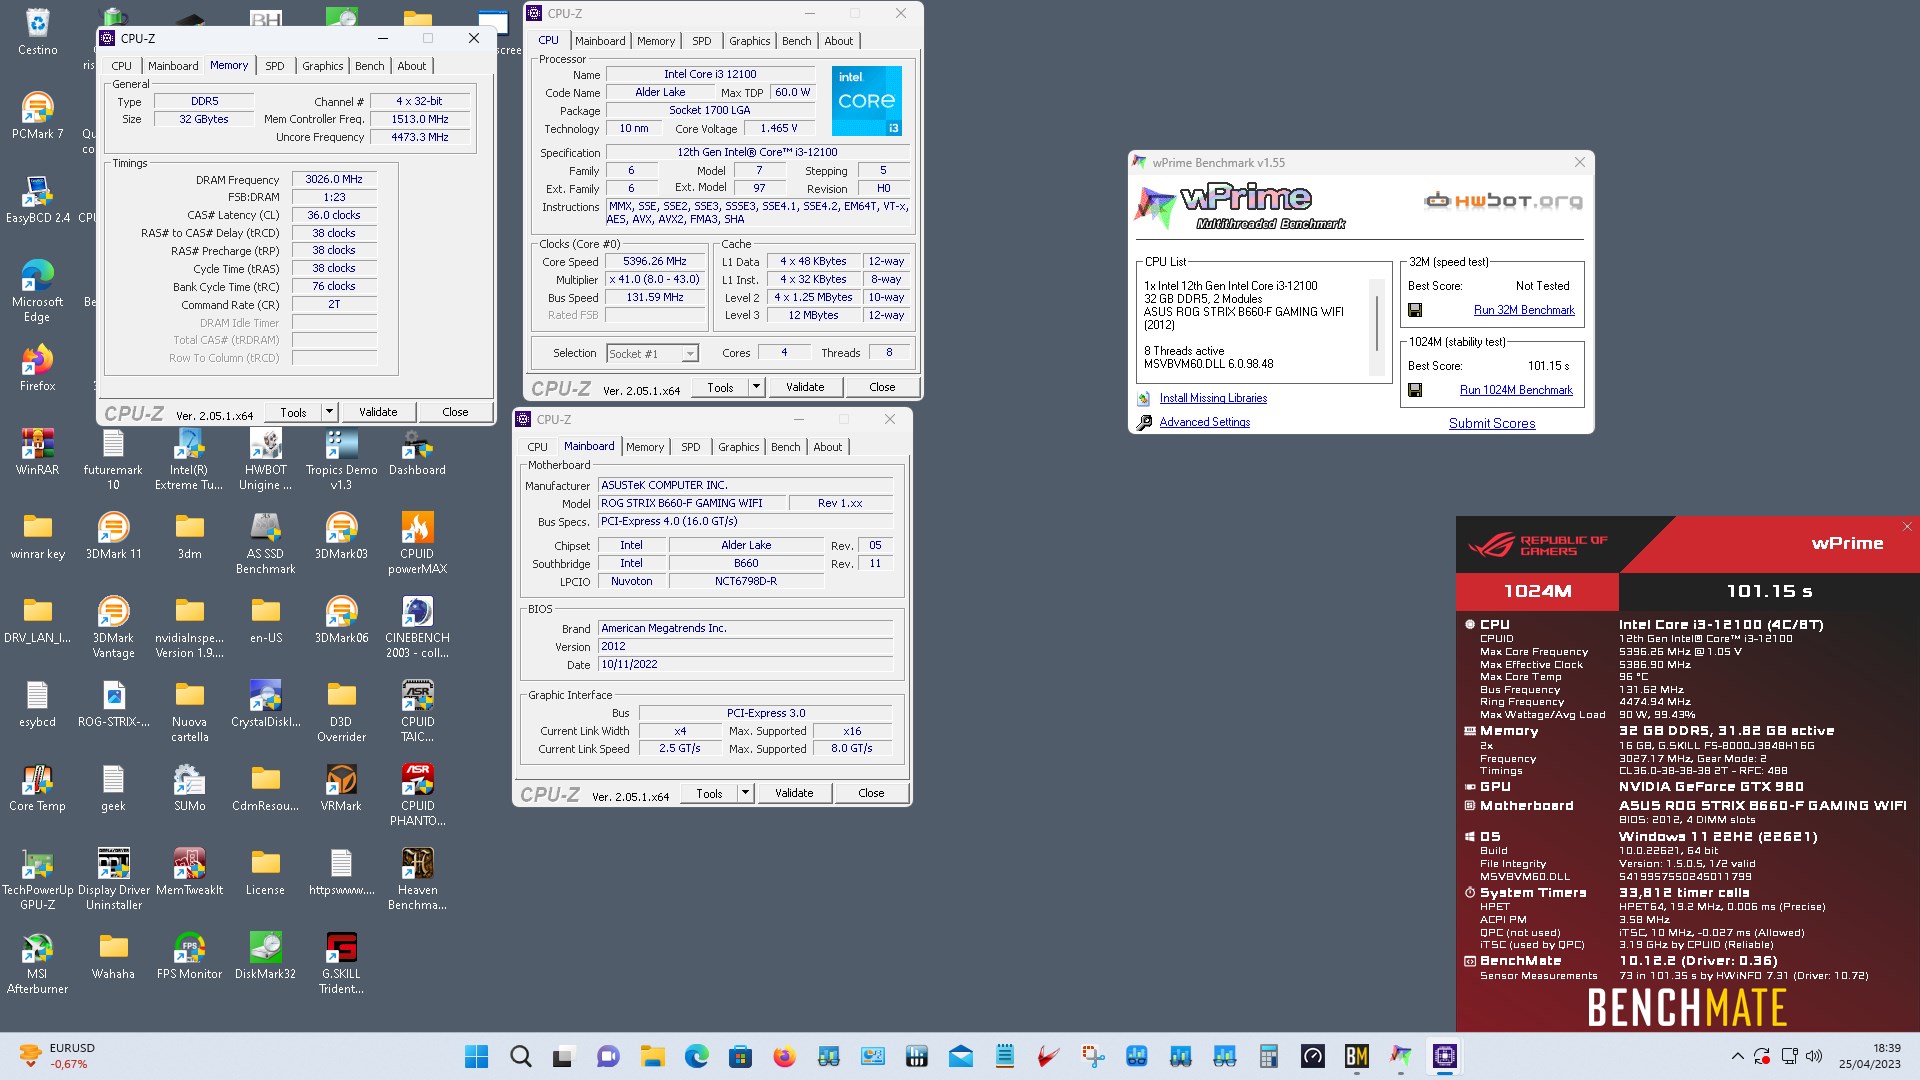
Task: Click the save icon beside Run 32M Benchmark
Action: tap(1415, 310)
